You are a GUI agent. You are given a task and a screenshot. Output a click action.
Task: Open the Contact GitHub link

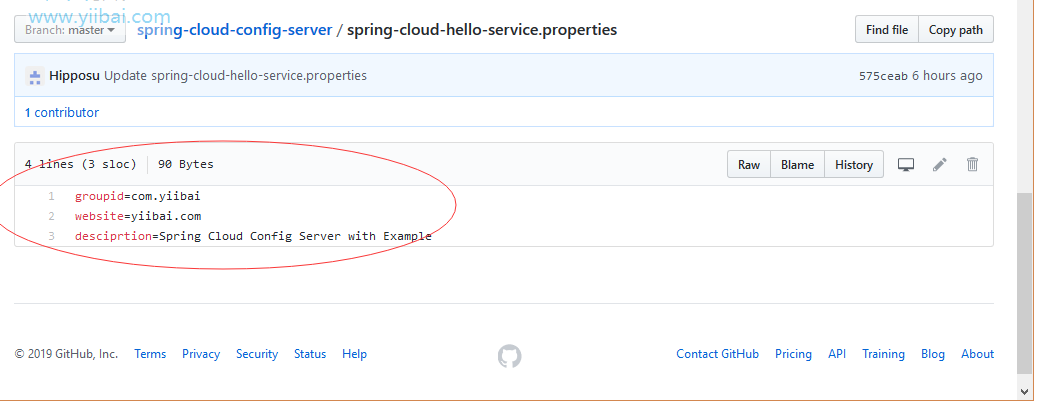[x=717, y=354]
